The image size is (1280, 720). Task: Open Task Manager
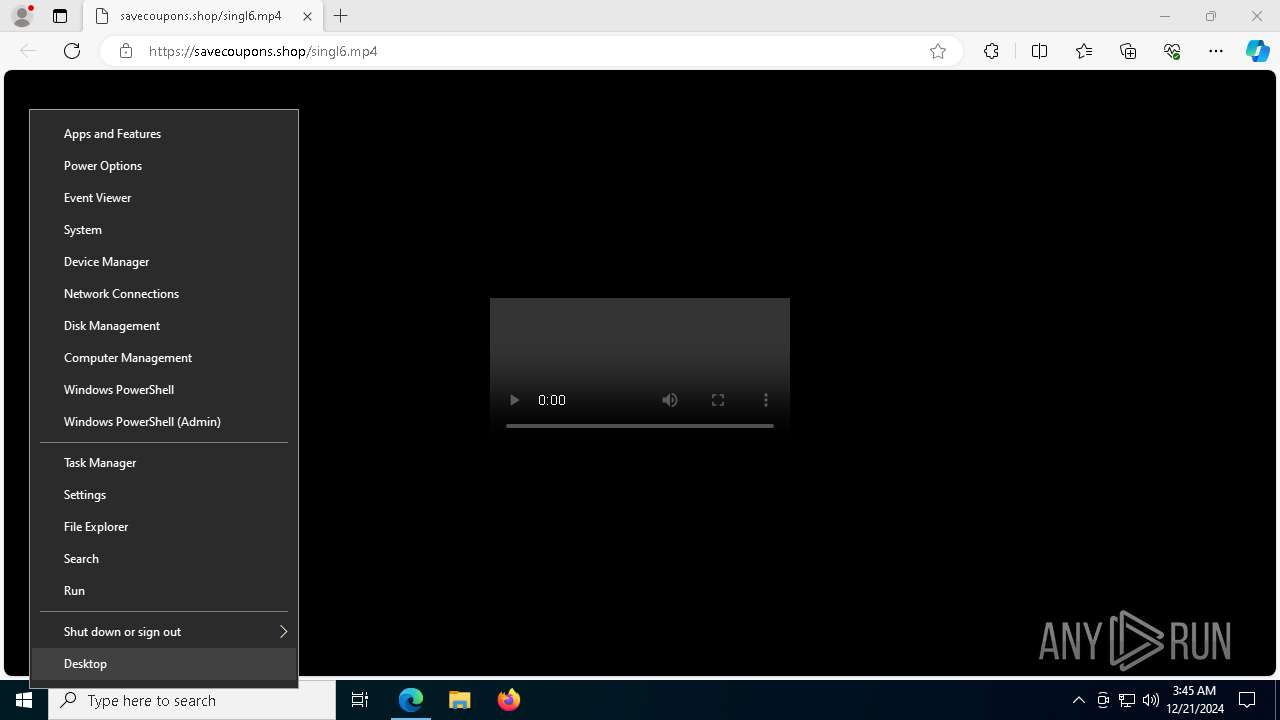pyautogui.click(x=164, y=463)
